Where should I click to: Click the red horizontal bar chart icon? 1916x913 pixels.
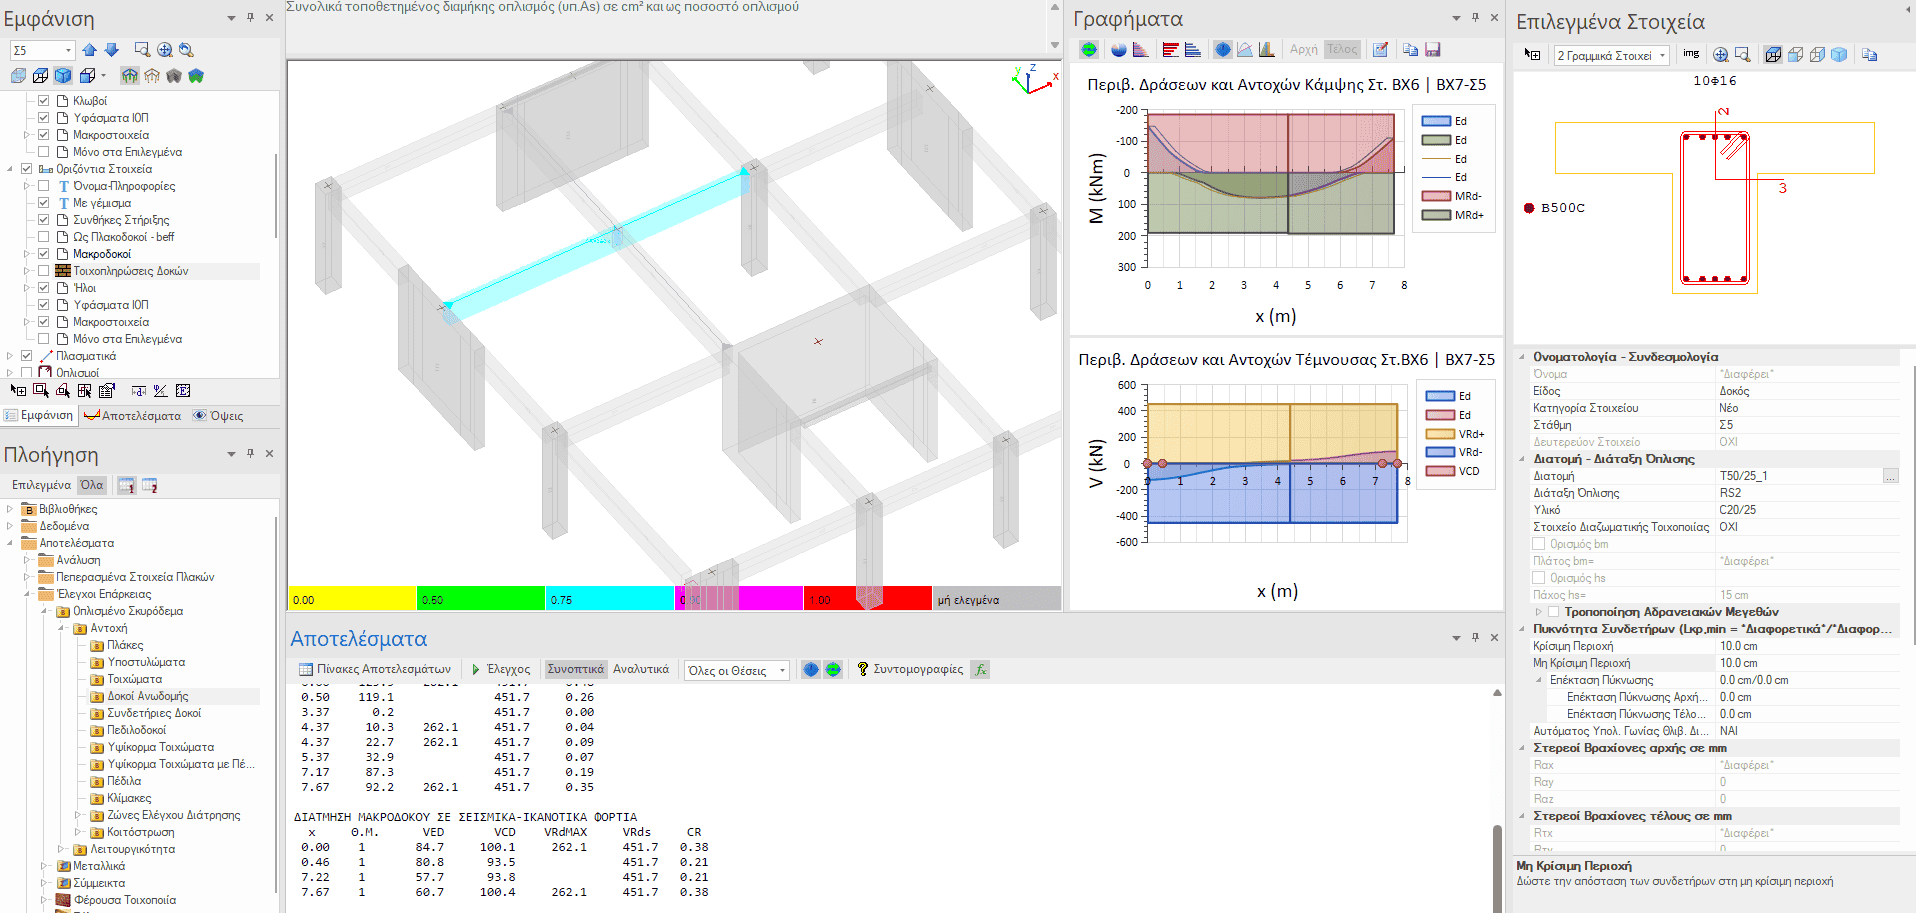[x=1170, y=50]
